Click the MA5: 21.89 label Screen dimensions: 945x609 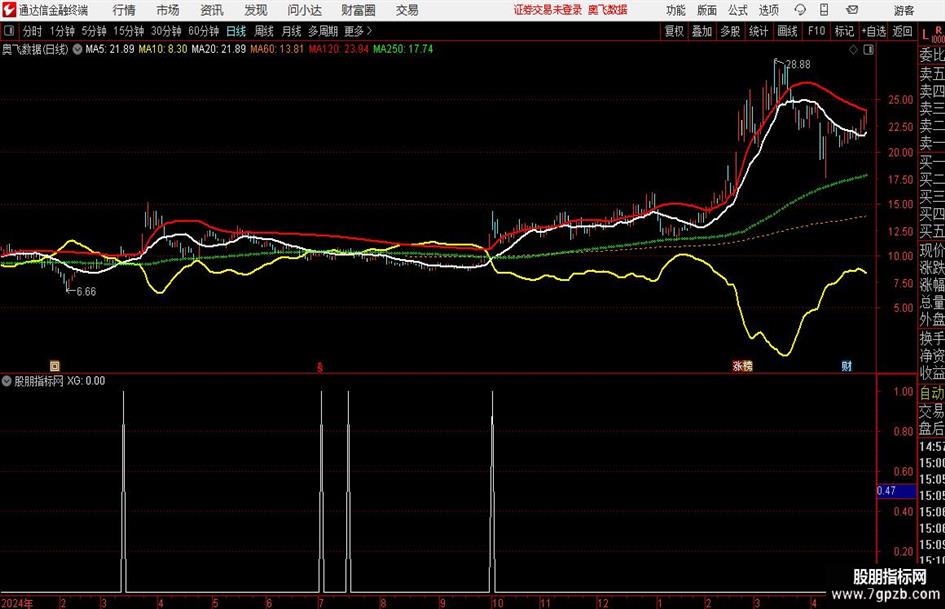(x=110, y=49)
